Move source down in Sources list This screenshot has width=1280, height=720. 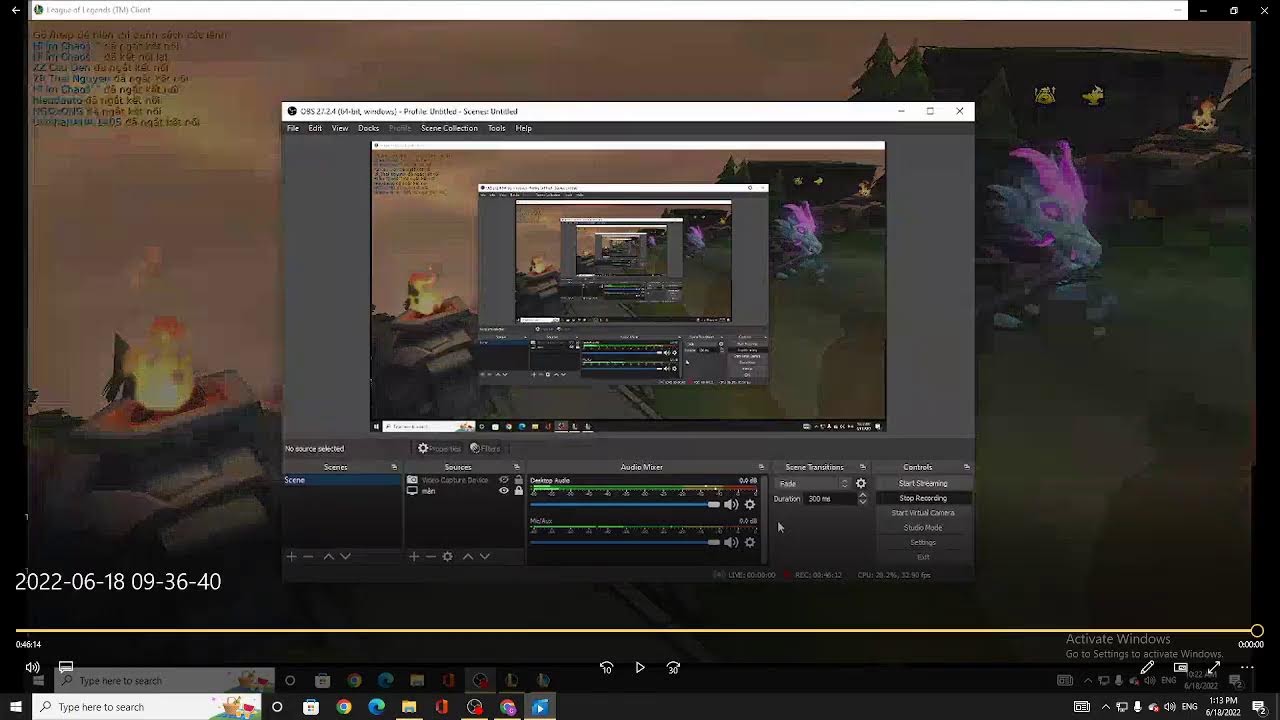point(484,556)
